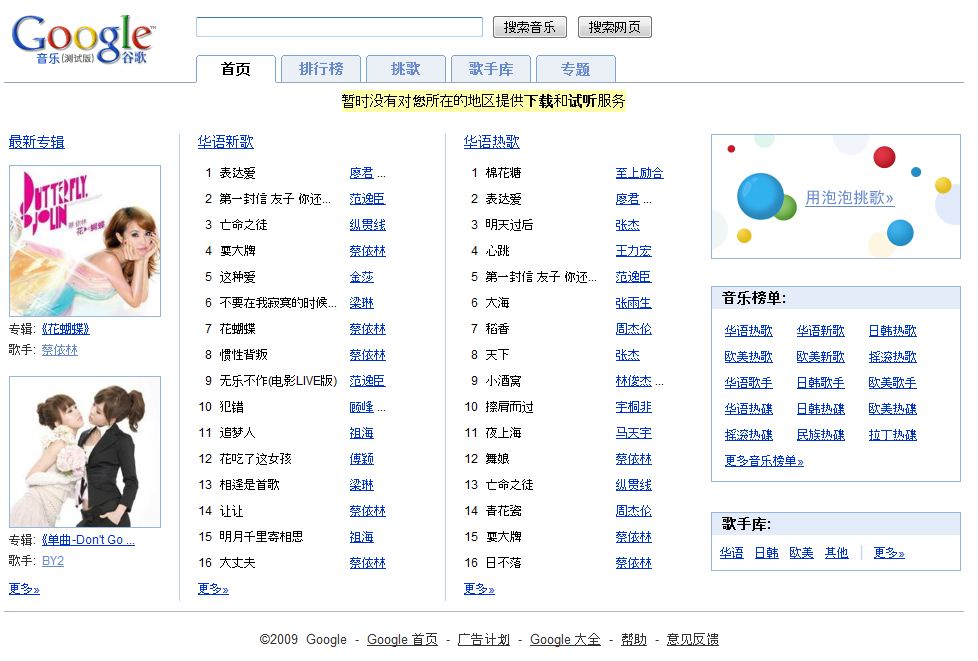Screen dimensions: 978x661
Task: Open 欧美 in the 歌手库 panel
Action: click(801, 552)
